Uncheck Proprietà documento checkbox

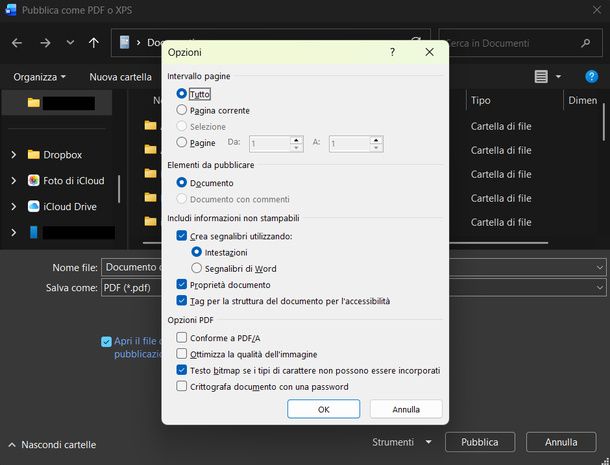click(181, 284)
